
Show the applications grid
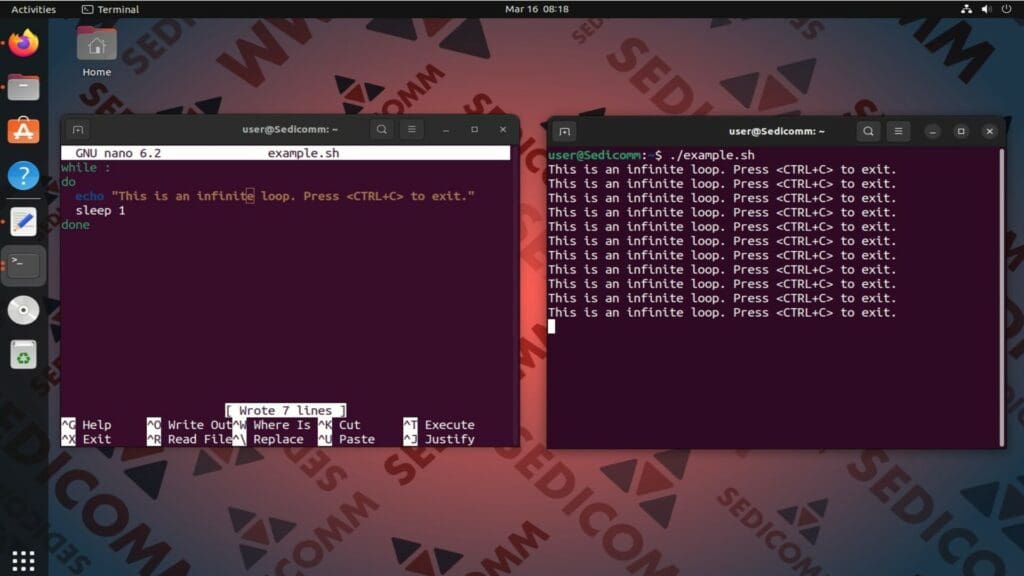[x=24, y=560]
